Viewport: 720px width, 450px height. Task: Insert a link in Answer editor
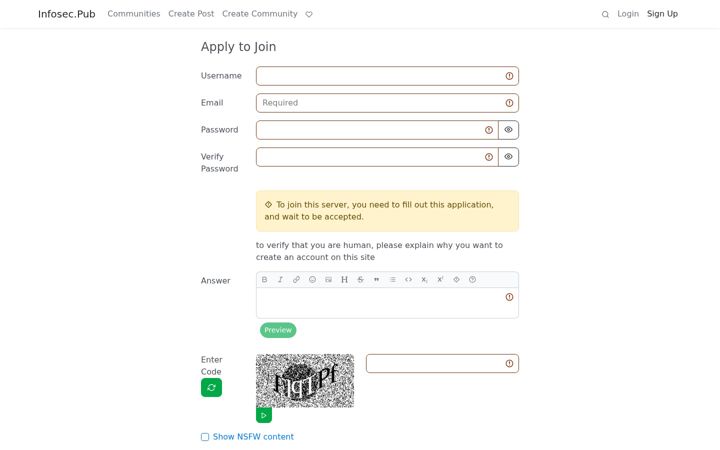297,280
